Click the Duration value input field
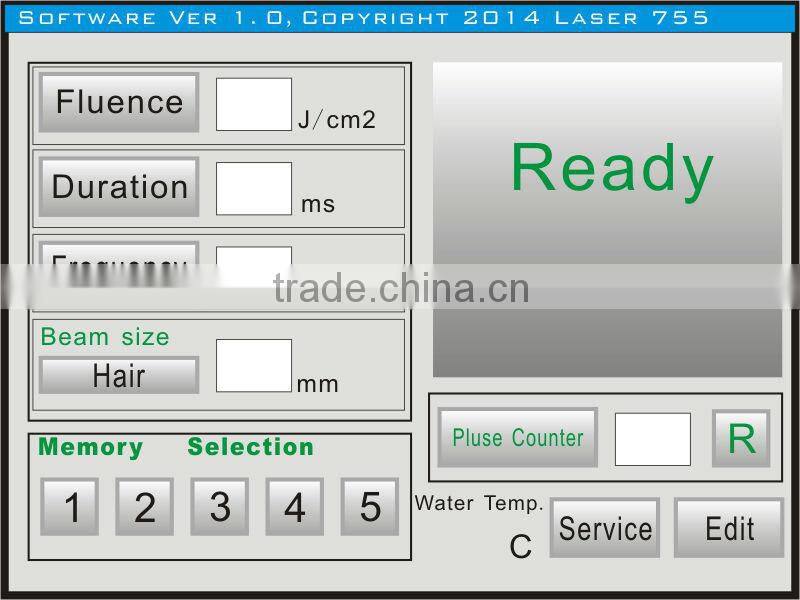800x600 pixels. [x=253, y=187]
